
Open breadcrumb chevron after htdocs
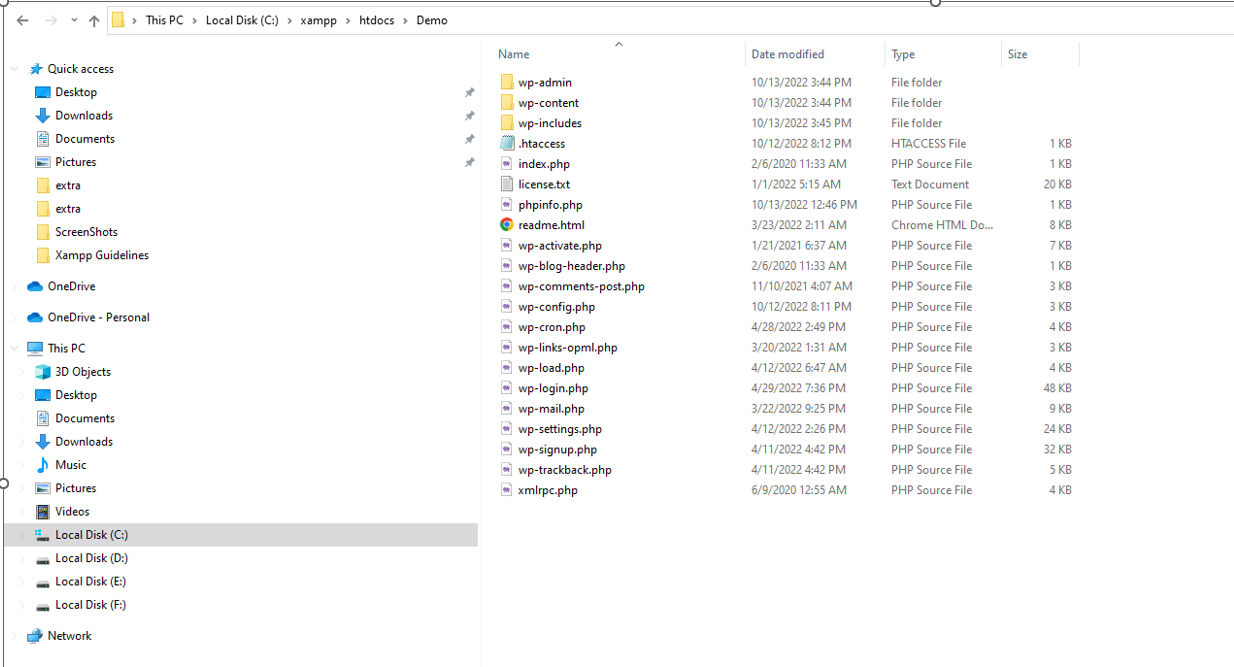tap(406, 20)
